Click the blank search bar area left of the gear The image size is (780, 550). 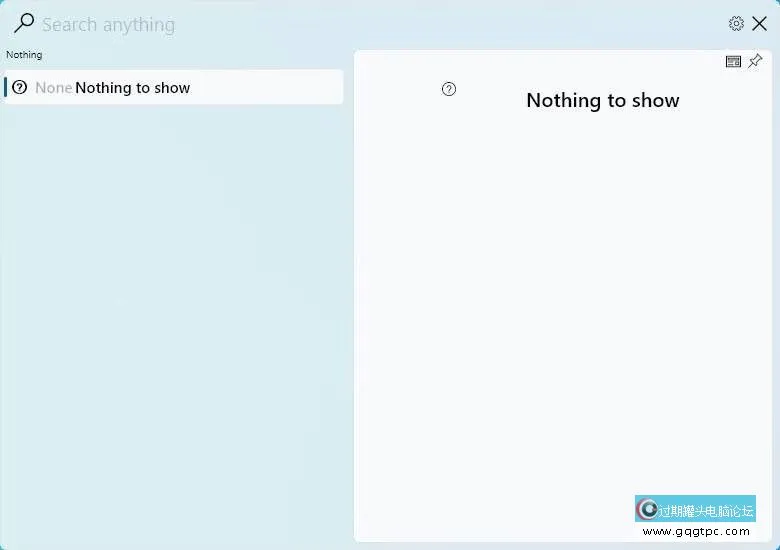450,25
